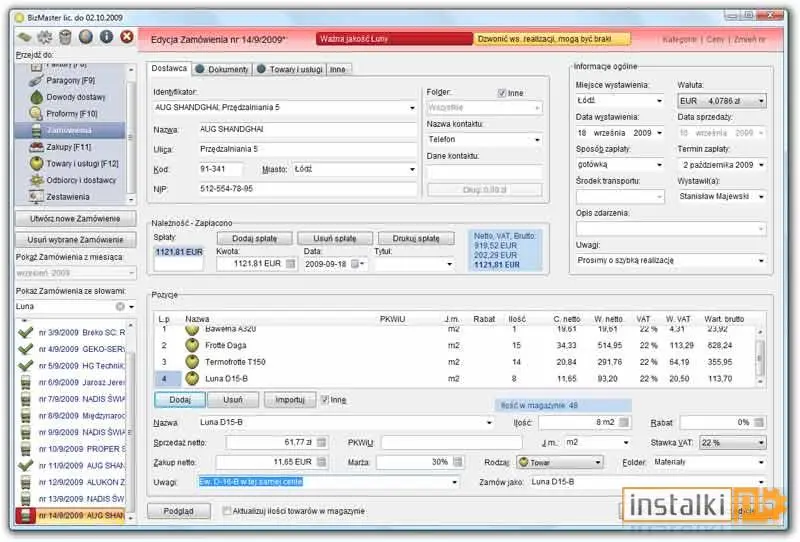Screen dimensions: 800x542
Task: Enable Aktualizuj ilości towarów w magazynie
Action: click(x=227, y=511)
